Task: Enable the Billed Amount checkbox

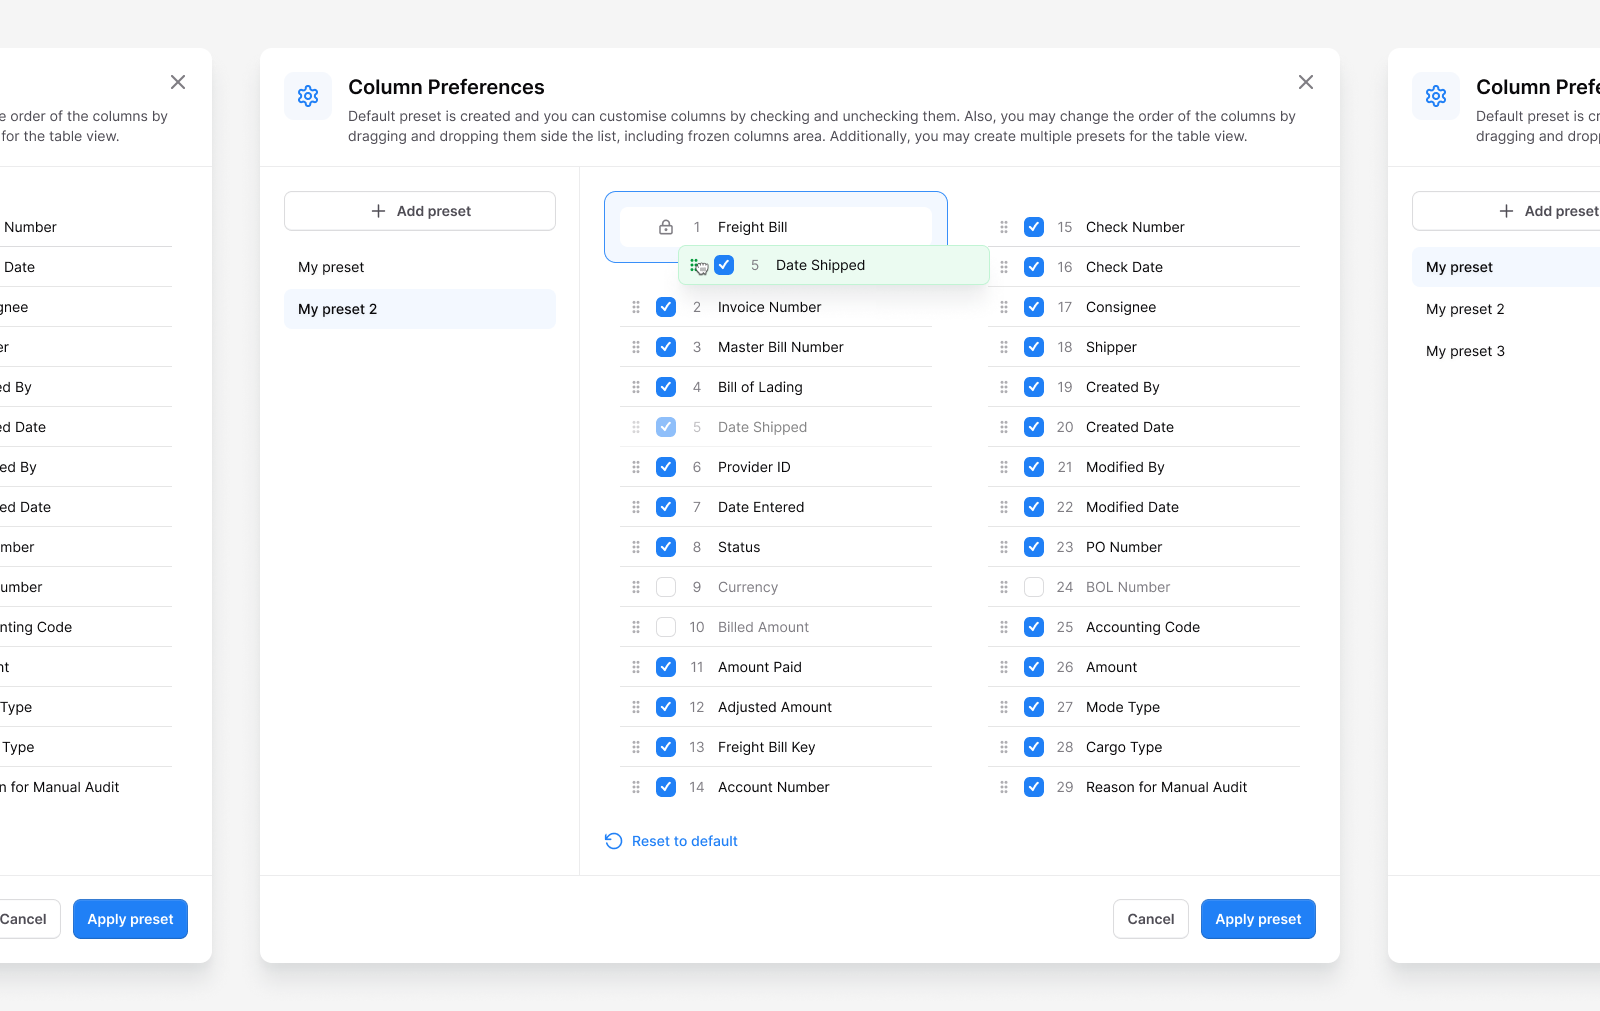Action: pyautogui.click(x=665, y=627)
